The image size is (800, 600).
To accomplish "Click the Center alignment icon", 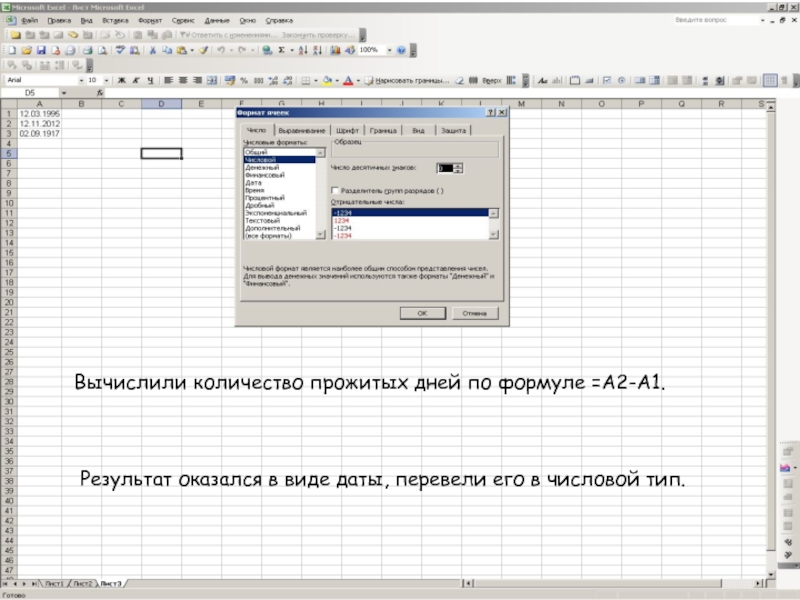I will coord(184,80).
